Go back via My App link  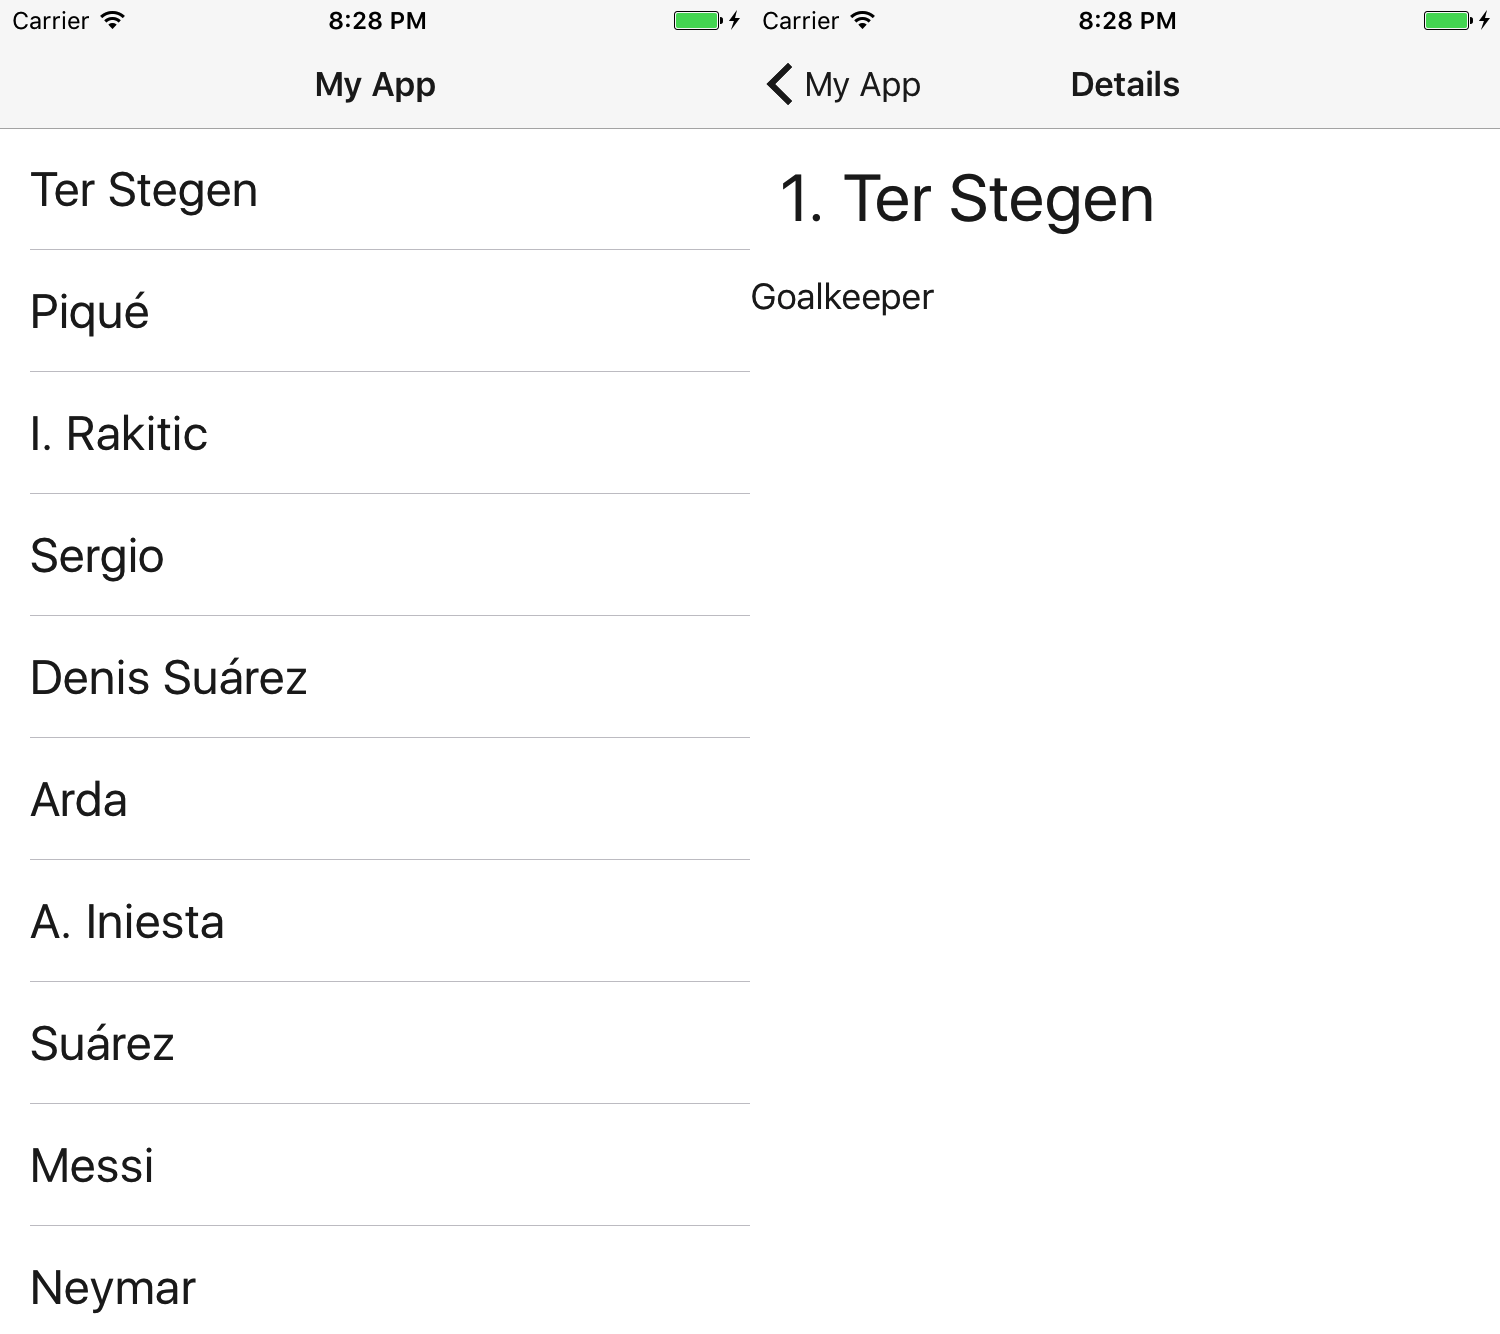click(x=861, y=85)
